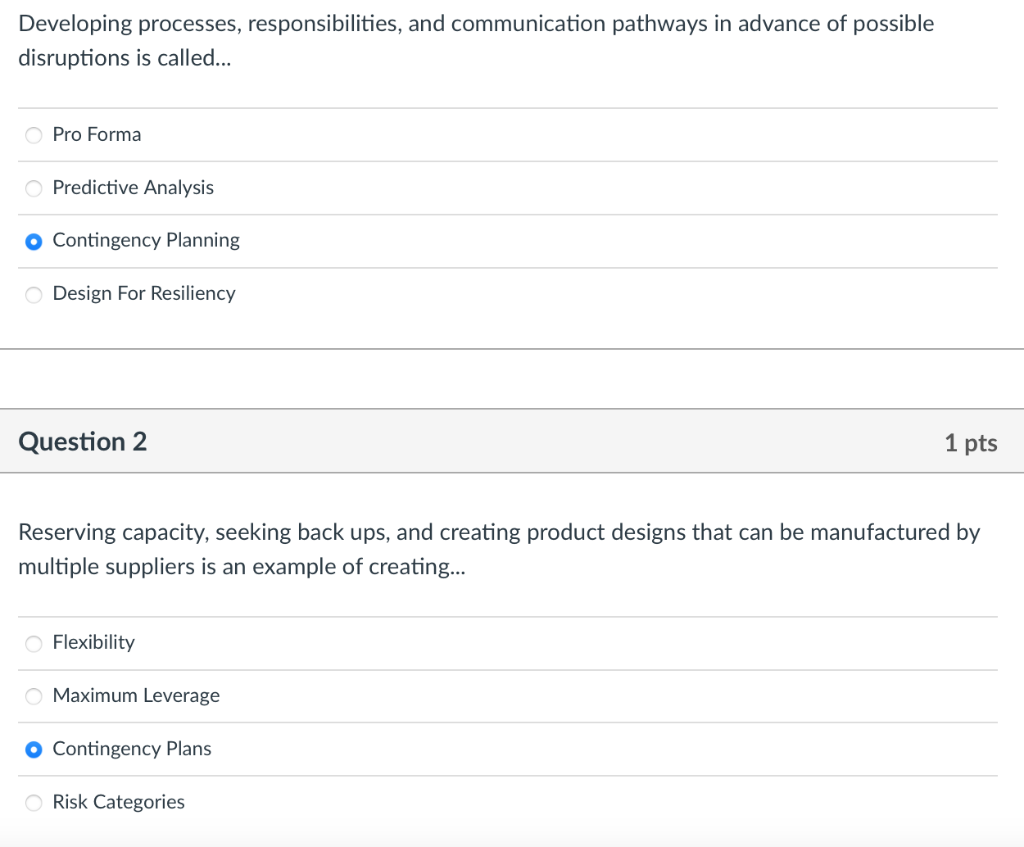Click the filled Contingency Plans radio button
The height and width of the screenshot is (847, 1024).
(x=33, y=749)
